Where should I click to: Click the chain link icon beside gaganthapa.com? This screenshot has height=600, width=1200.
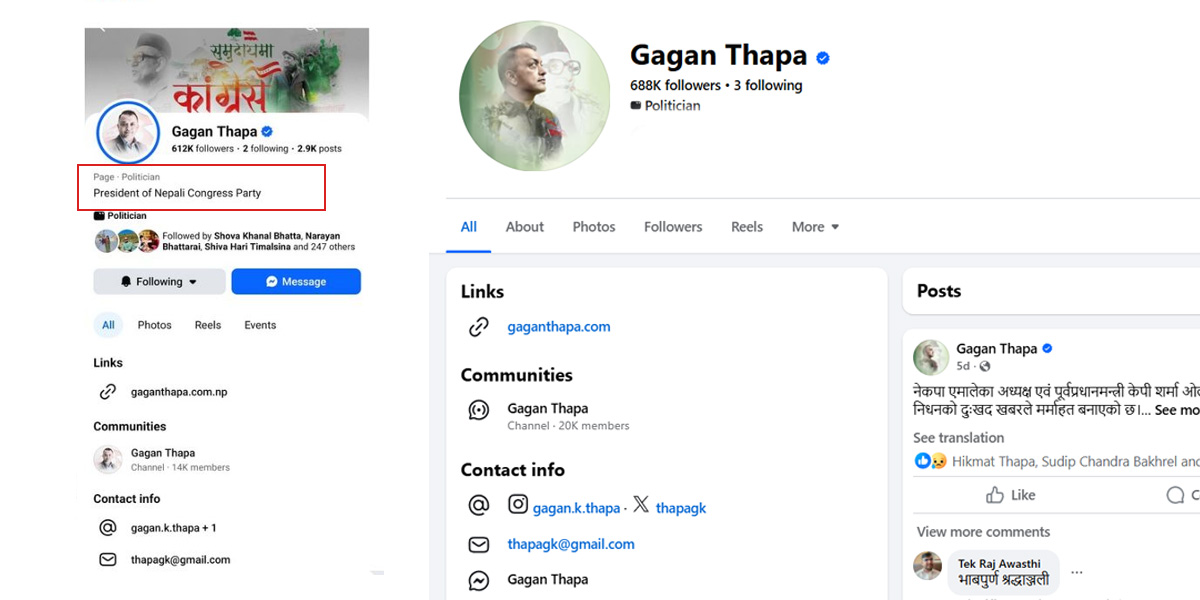click(x=479, y=327)
